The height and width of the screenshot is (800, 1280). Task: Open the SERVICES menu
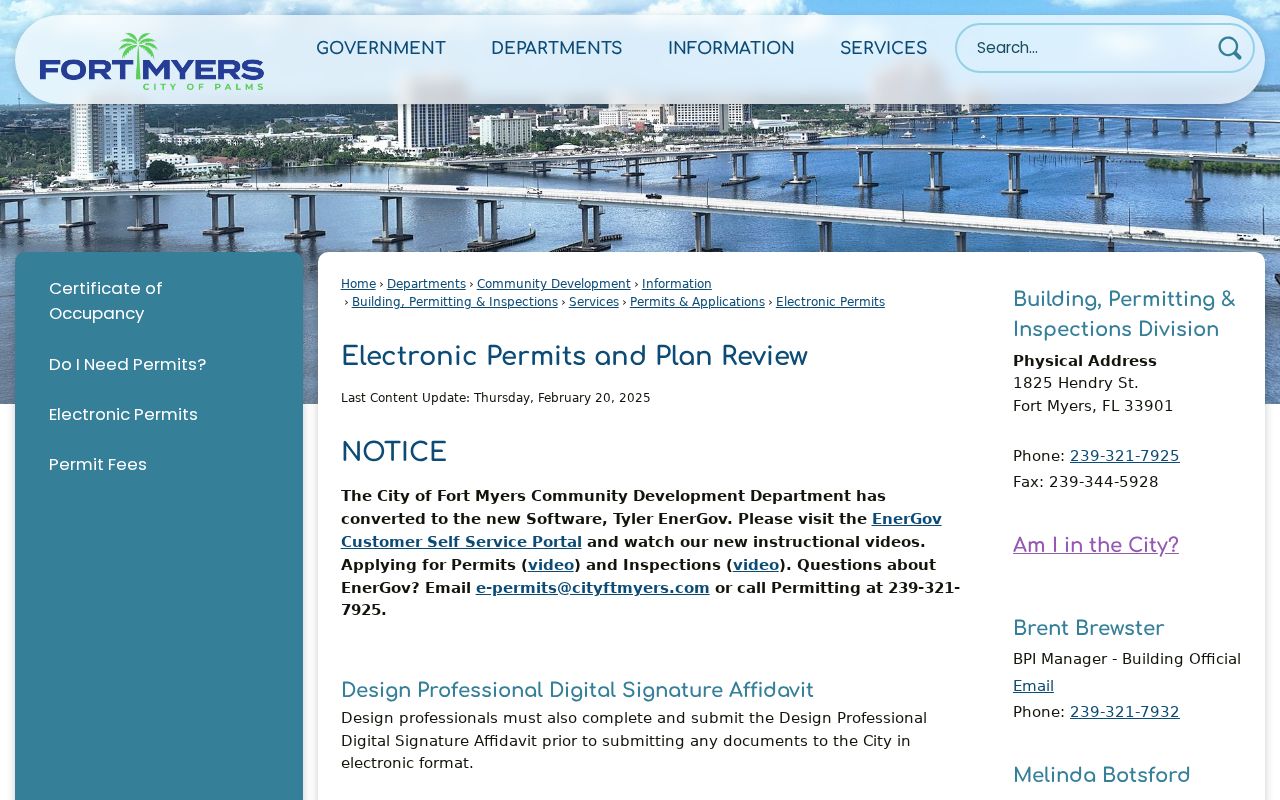(x=883, y=48)
